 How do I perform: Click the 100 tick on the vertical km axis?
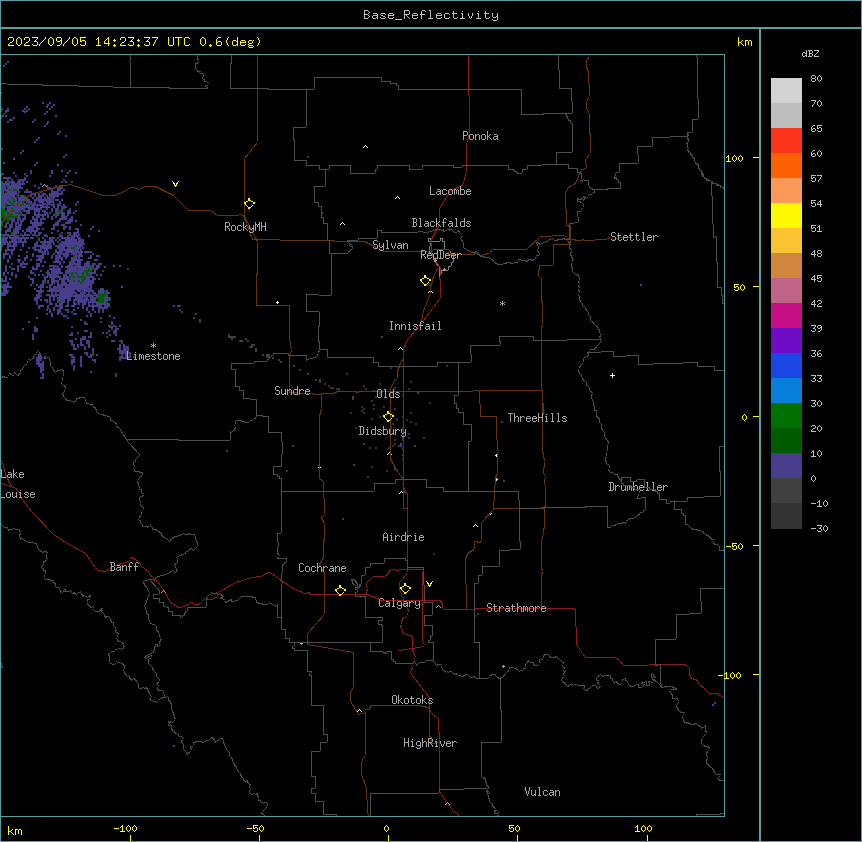[x=734, y=159]
